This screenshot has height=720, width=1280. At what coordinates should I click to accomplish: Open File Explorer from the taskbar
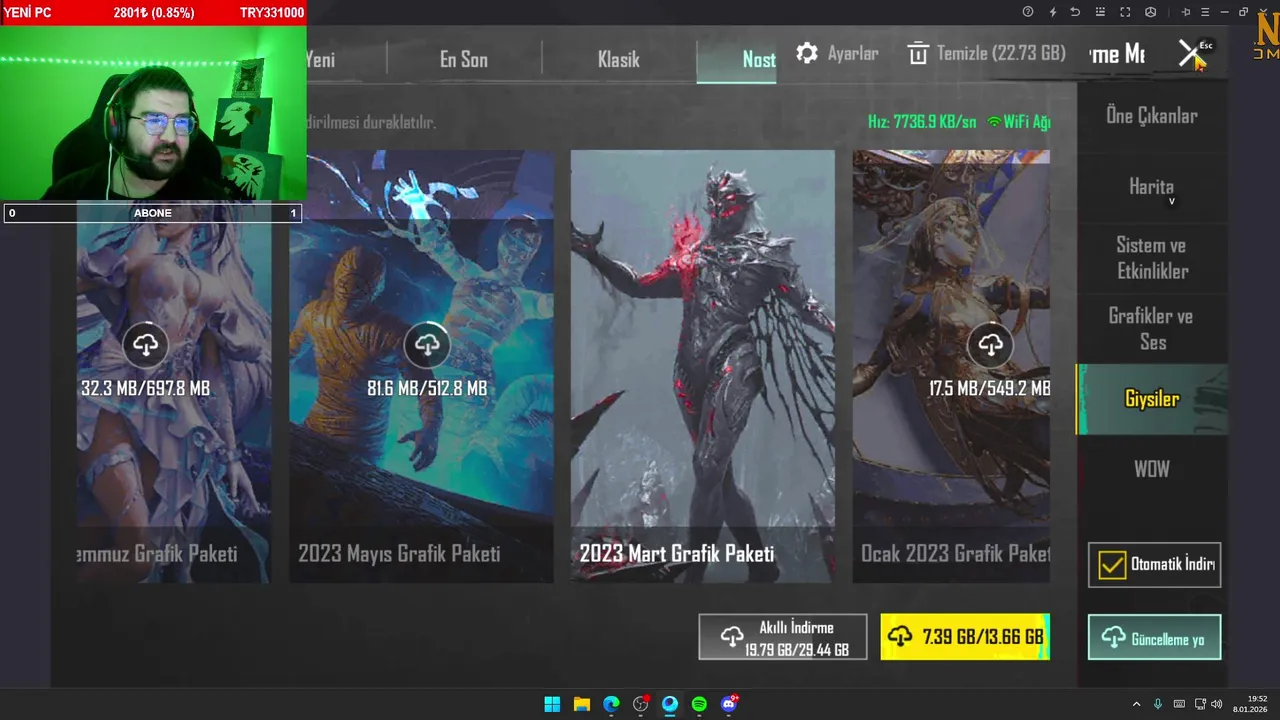pos(581,704)
